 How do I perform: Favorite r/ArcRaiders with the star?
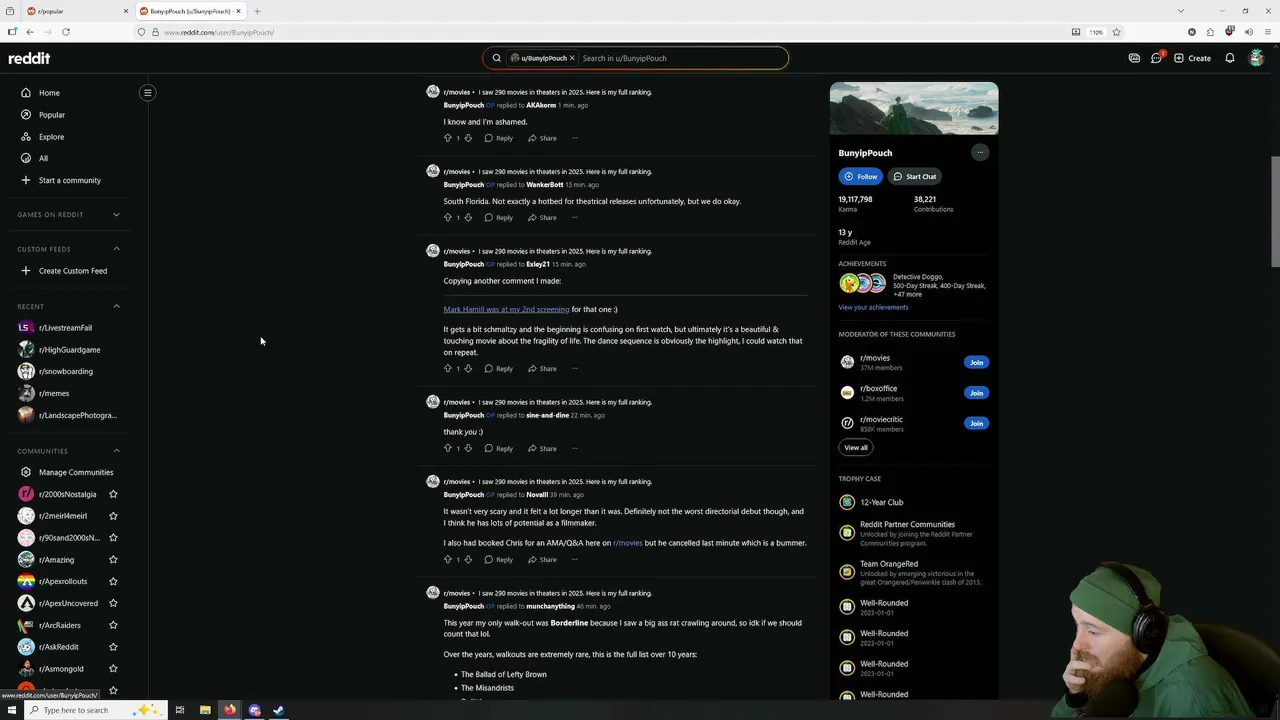pos(113,626)
